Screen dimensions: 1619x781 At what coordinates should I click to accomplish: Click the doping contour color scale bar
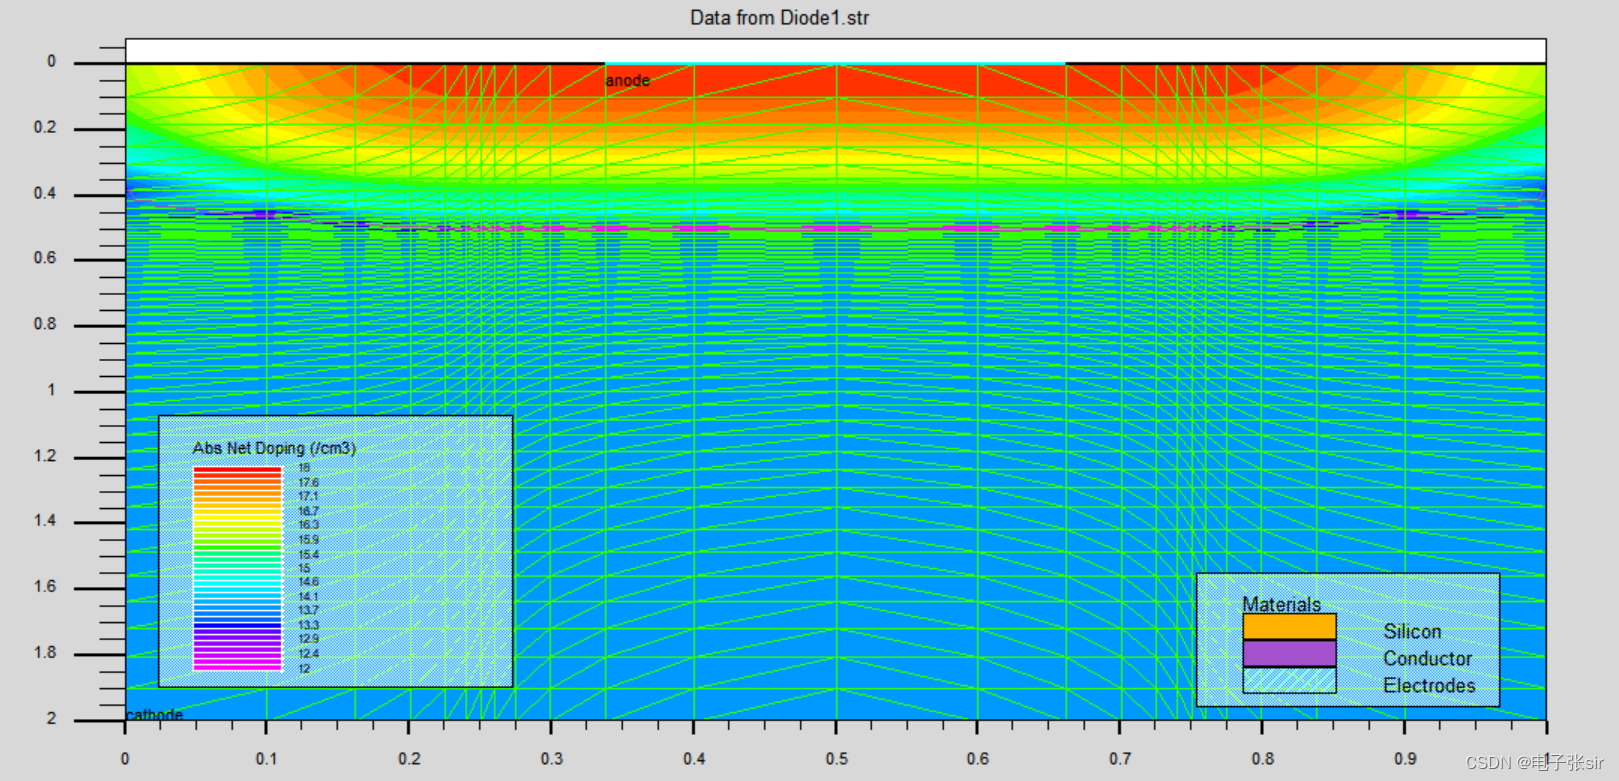tap(237, 568)
